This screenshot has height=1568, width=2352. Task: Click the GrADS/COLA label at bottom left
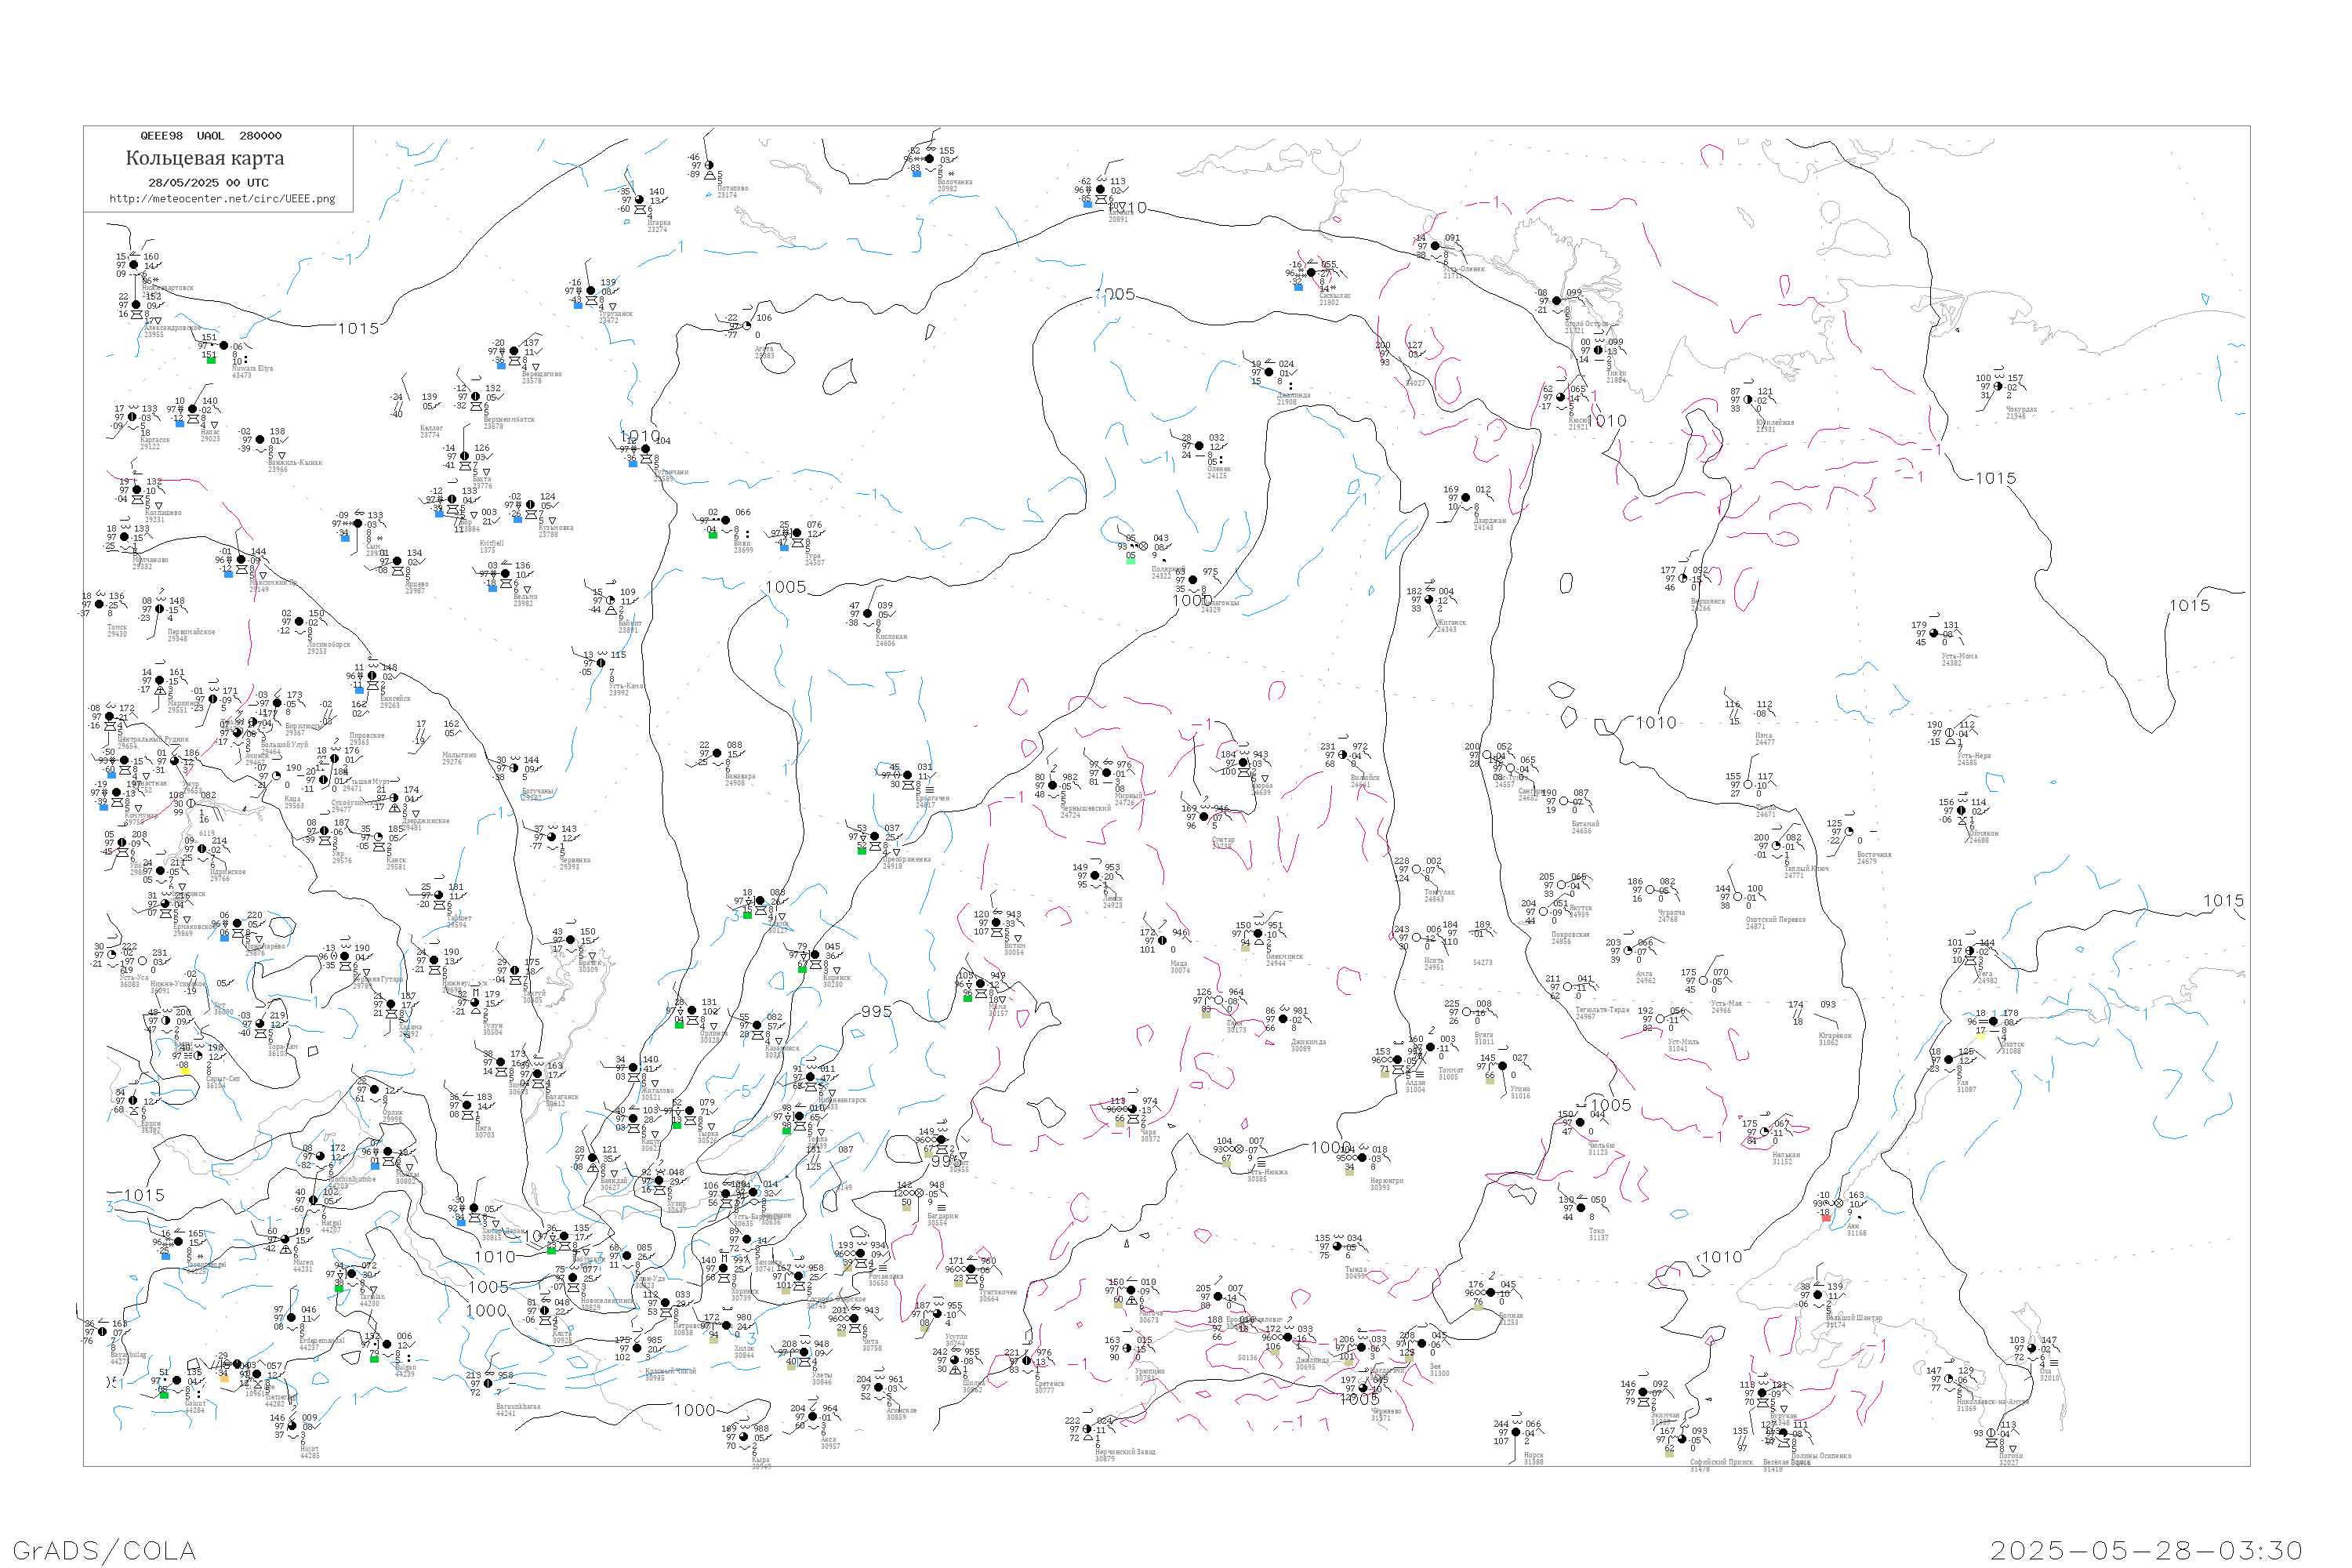(104, 1550)
